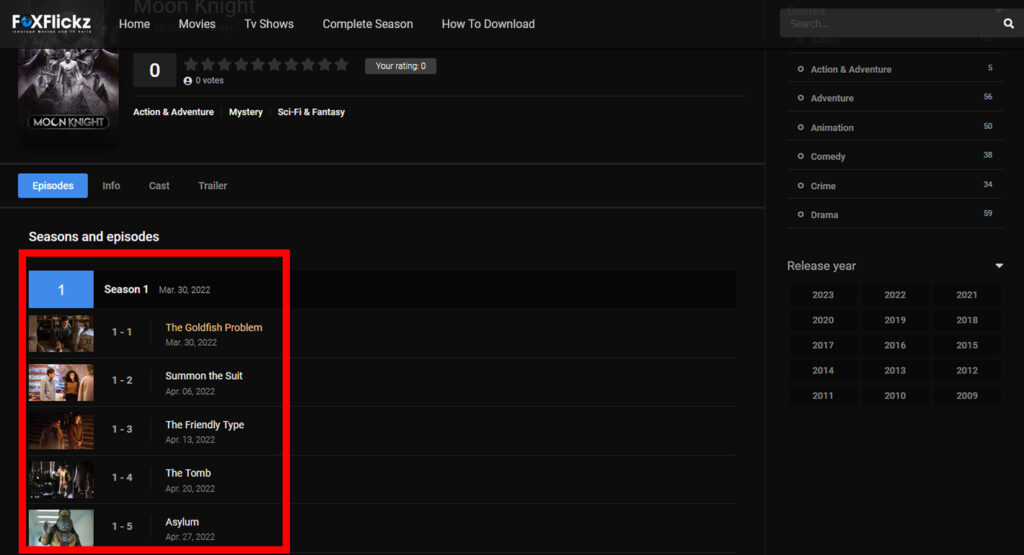Image resolution: width=1024 pixels, height=555 pixels.
Task: Switch to the Cast tab
Action: [159, 185]
